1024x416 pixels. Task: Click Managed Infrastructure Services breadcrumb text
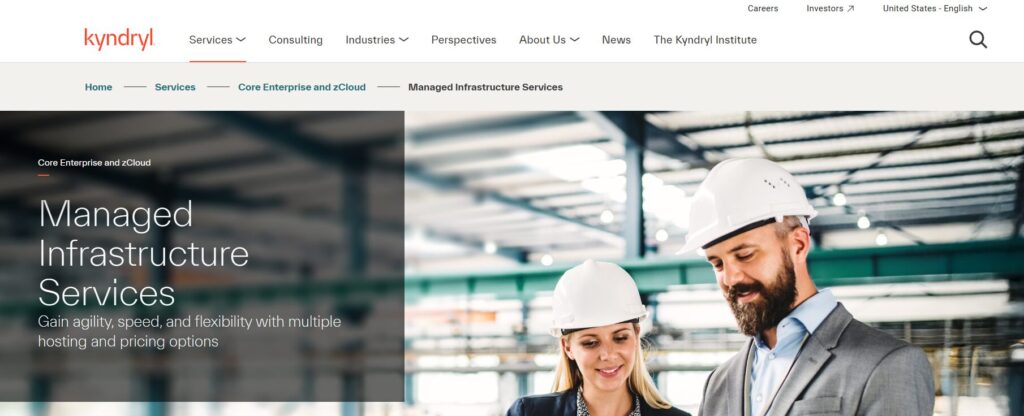click(x=485, y=87)
